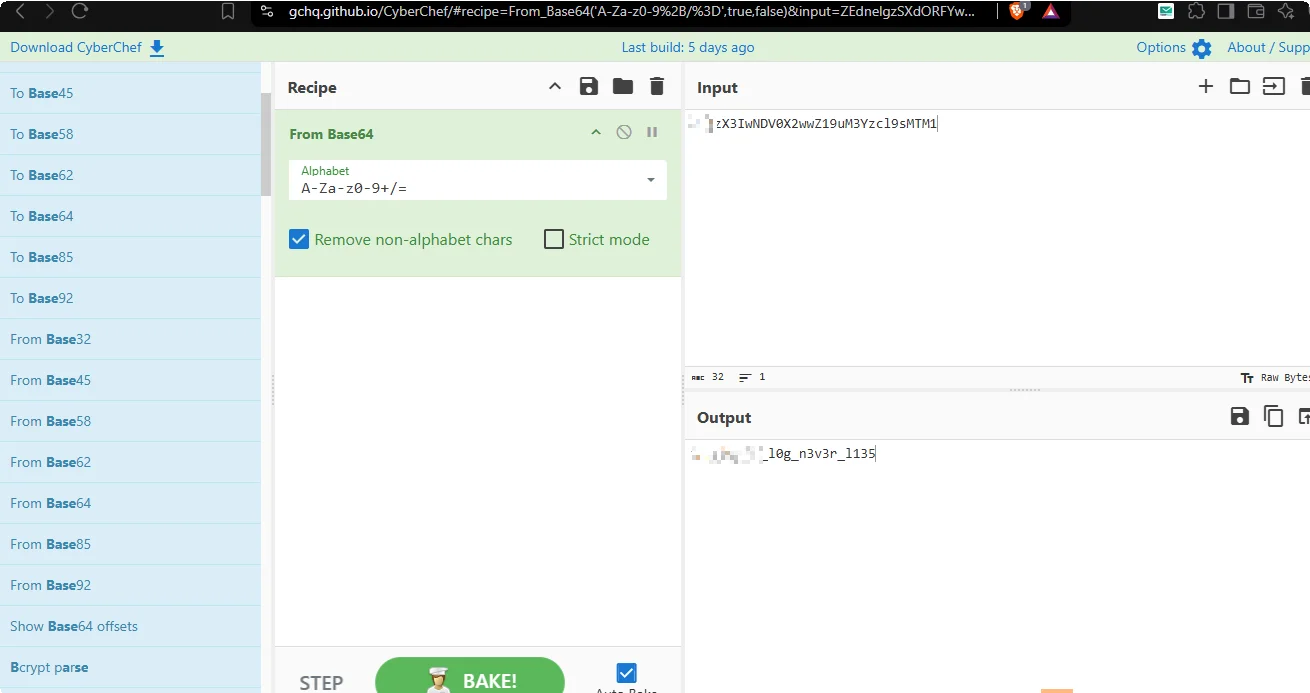Add a new input tab with plus icon
Viewport: 1310px width, 693px height.
[1206, 87]
